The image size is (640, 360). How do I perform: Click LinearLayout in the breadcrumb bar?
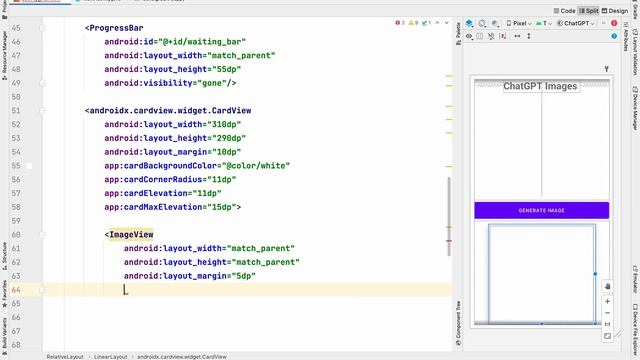tap(110, 357)
